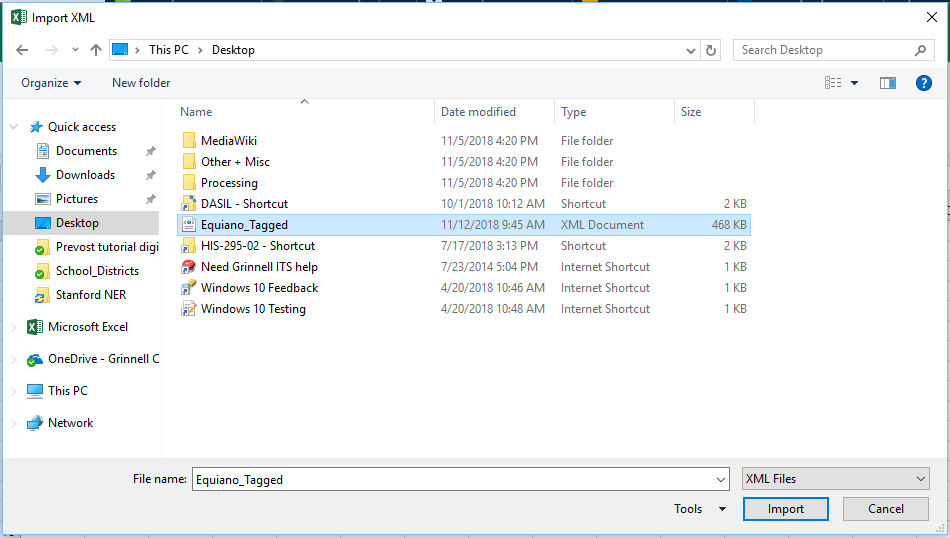
Task: Click the New folder command
Action: click(141, 83)
